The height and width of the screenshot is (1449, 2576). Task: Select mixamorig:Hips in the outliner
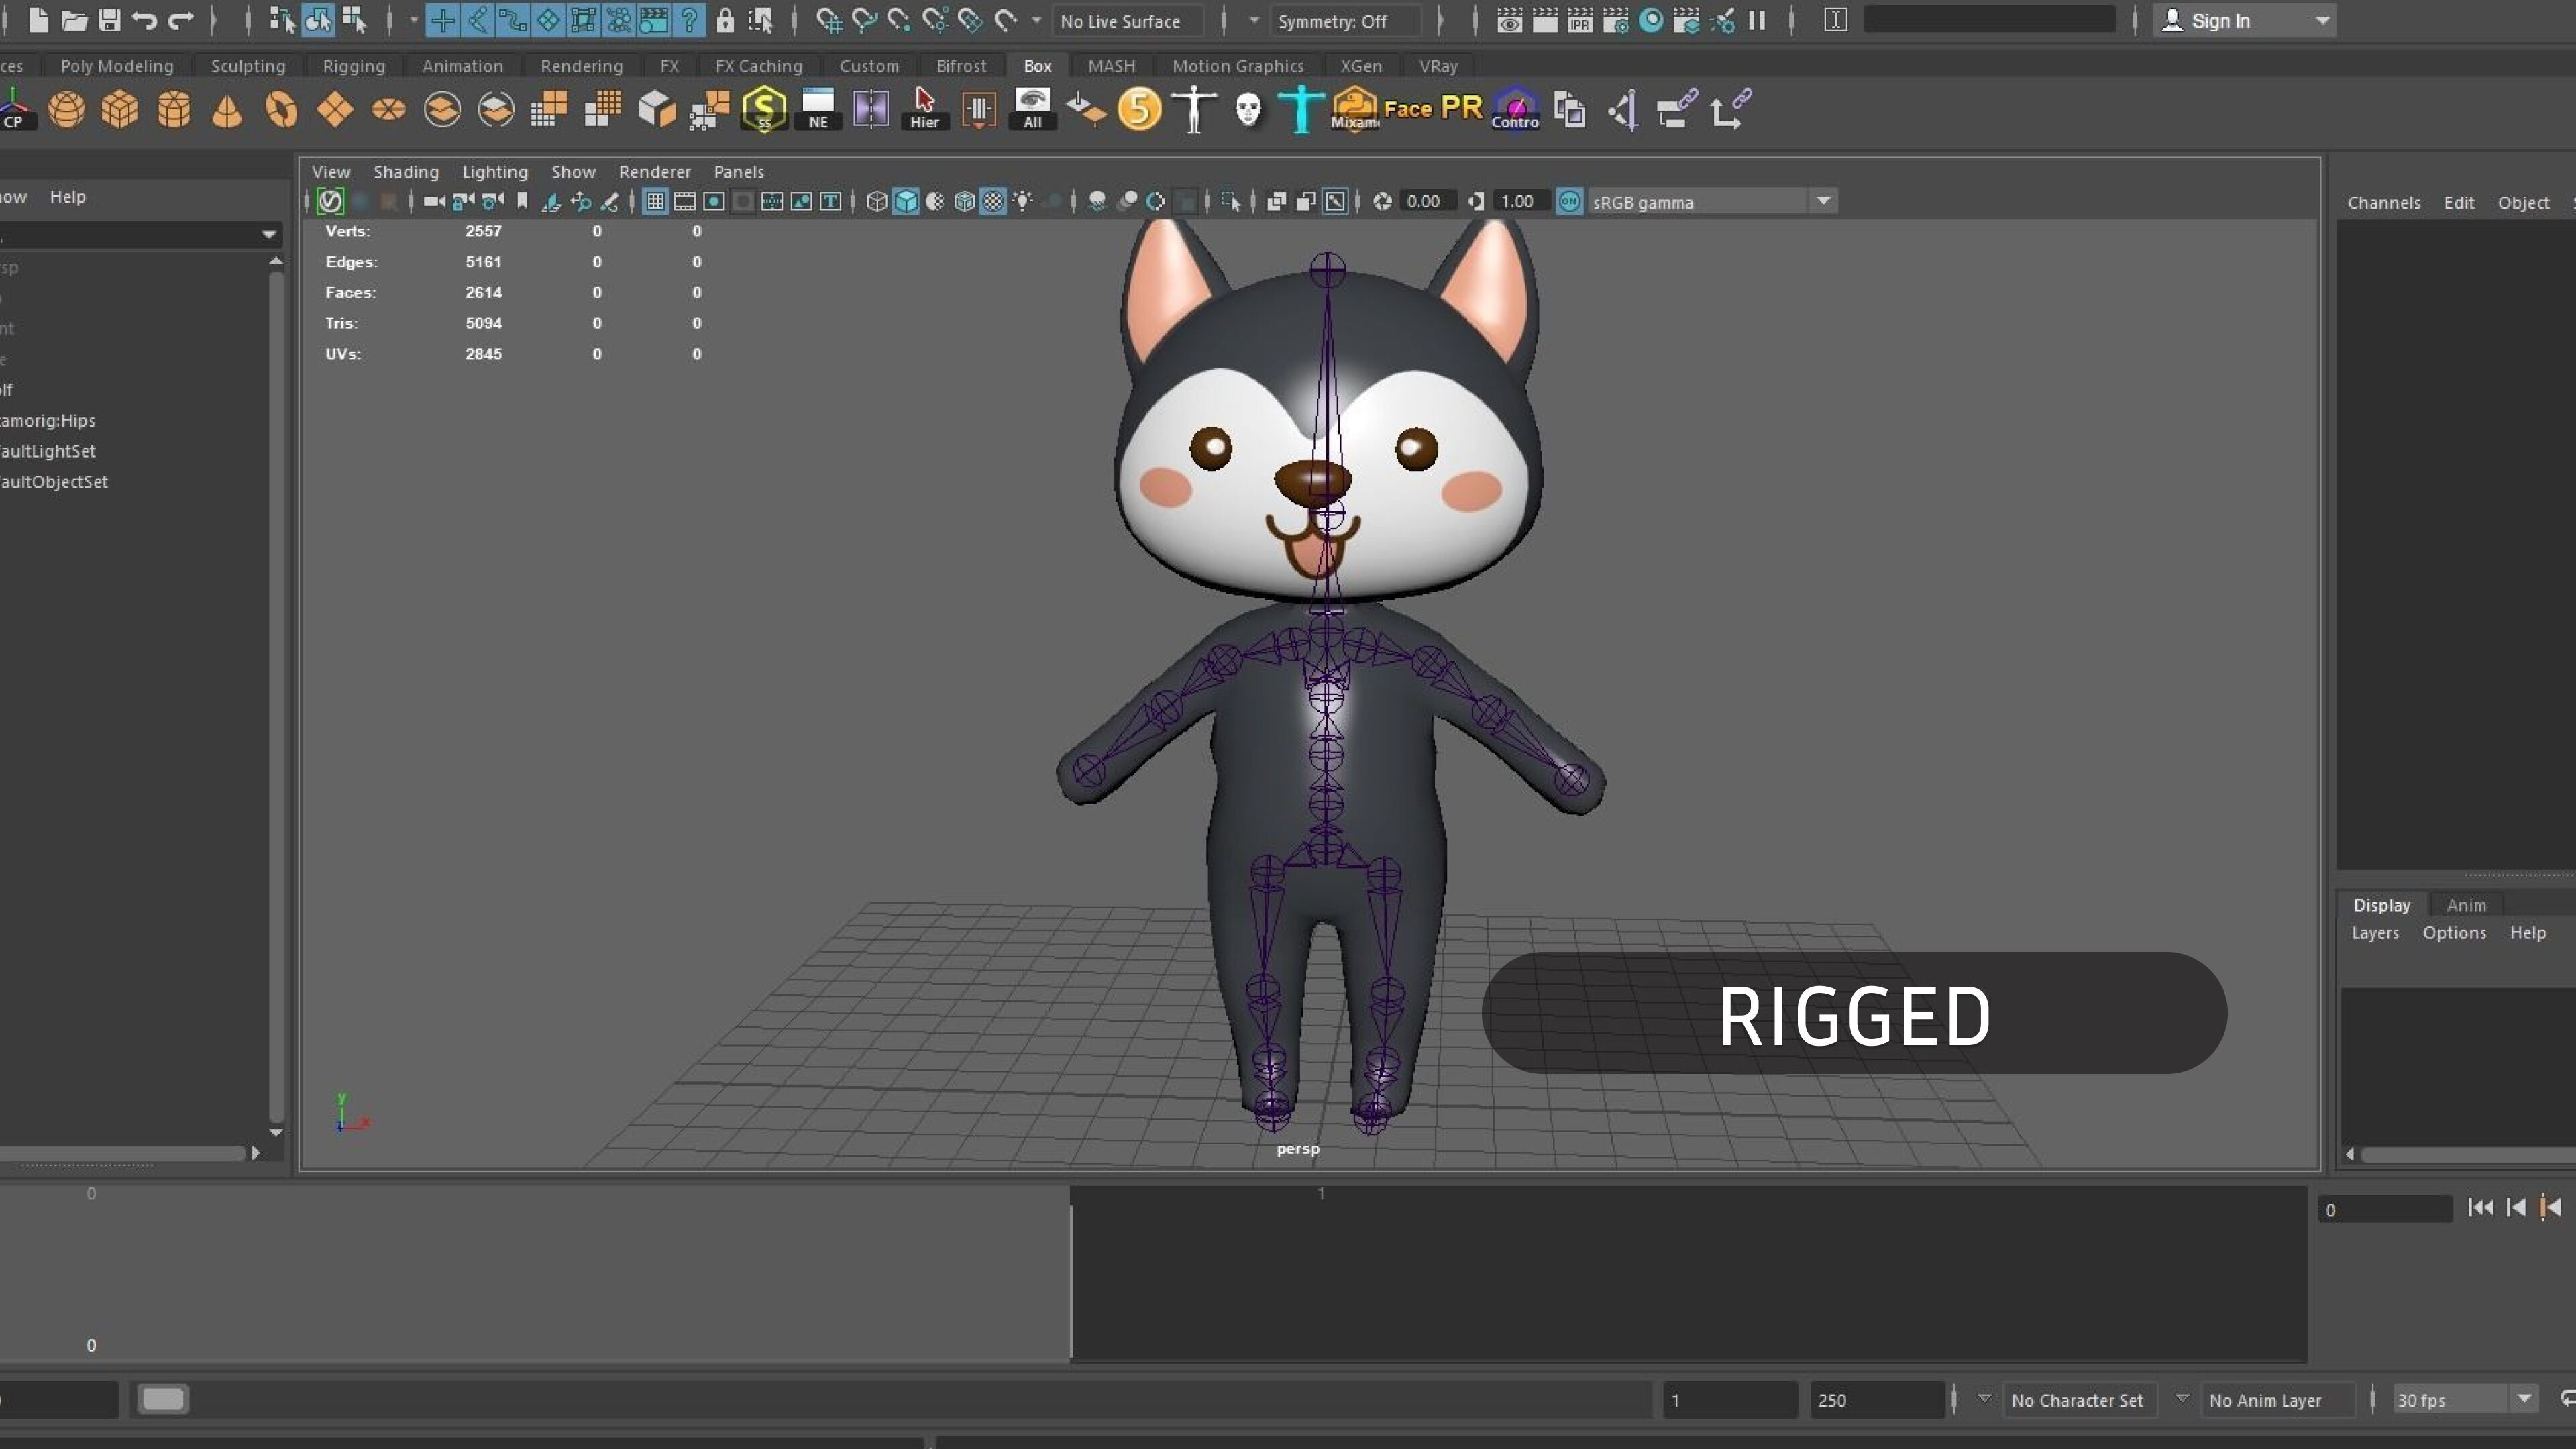(x=48, y=421)
